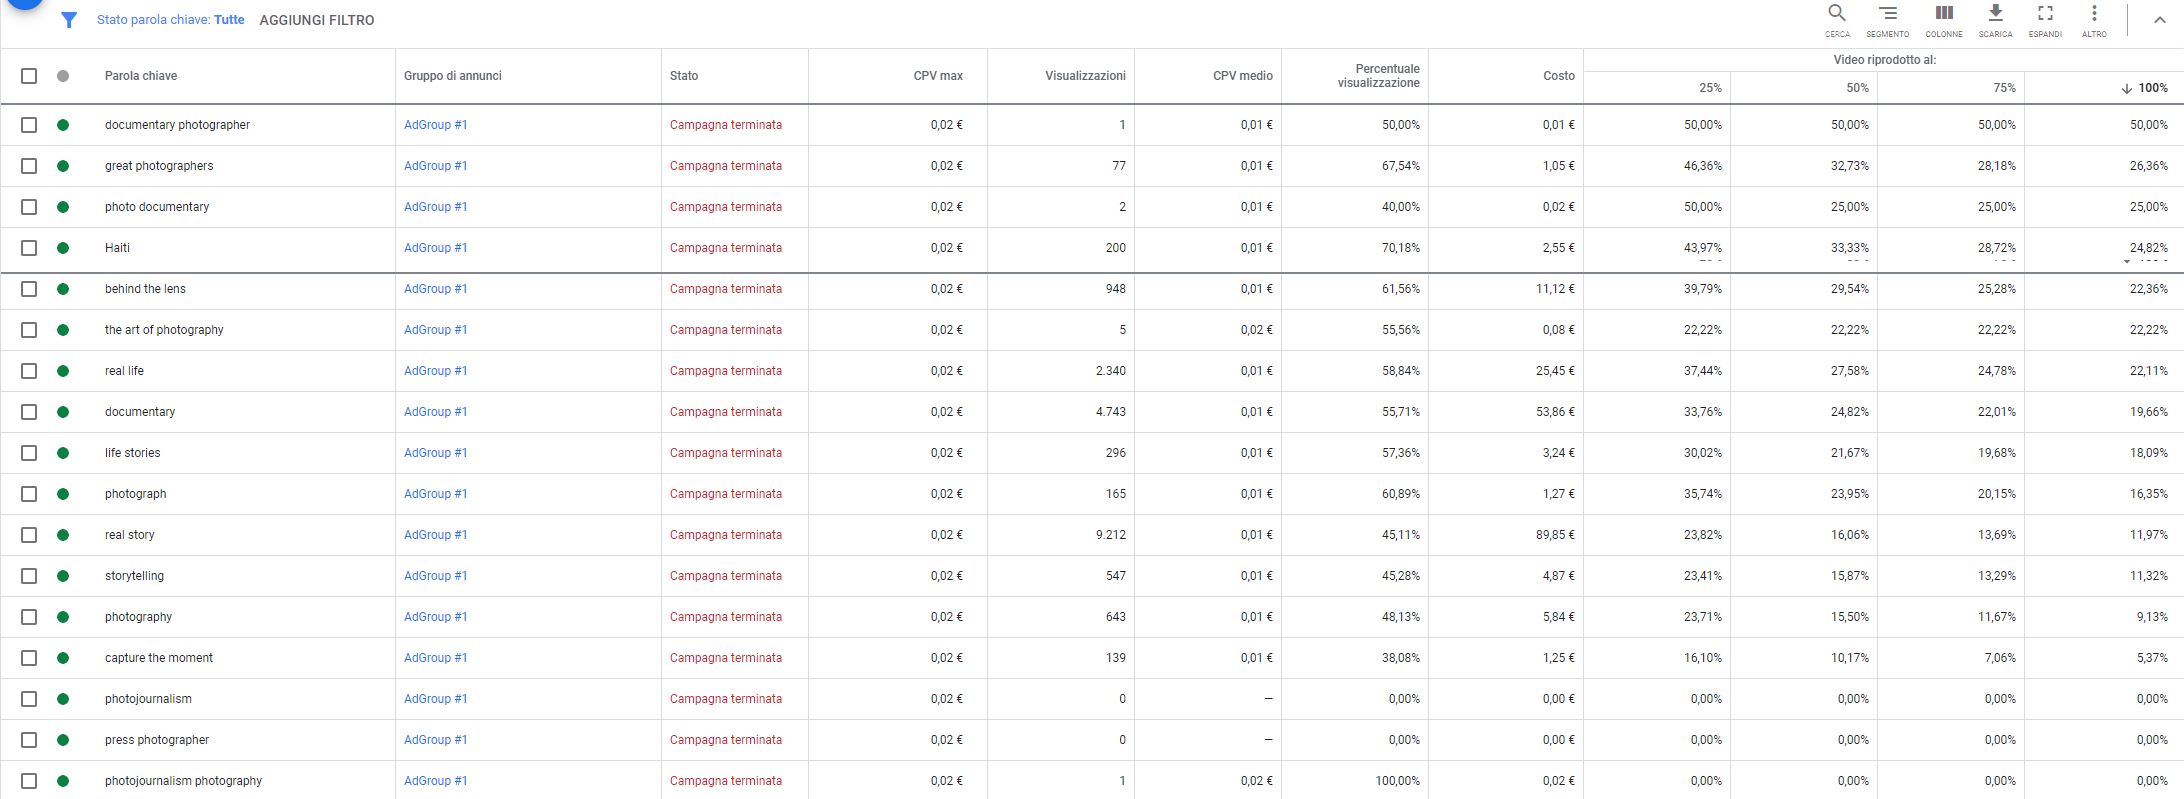Click the green status dot for real life
2184x799 pixels.
63,371
